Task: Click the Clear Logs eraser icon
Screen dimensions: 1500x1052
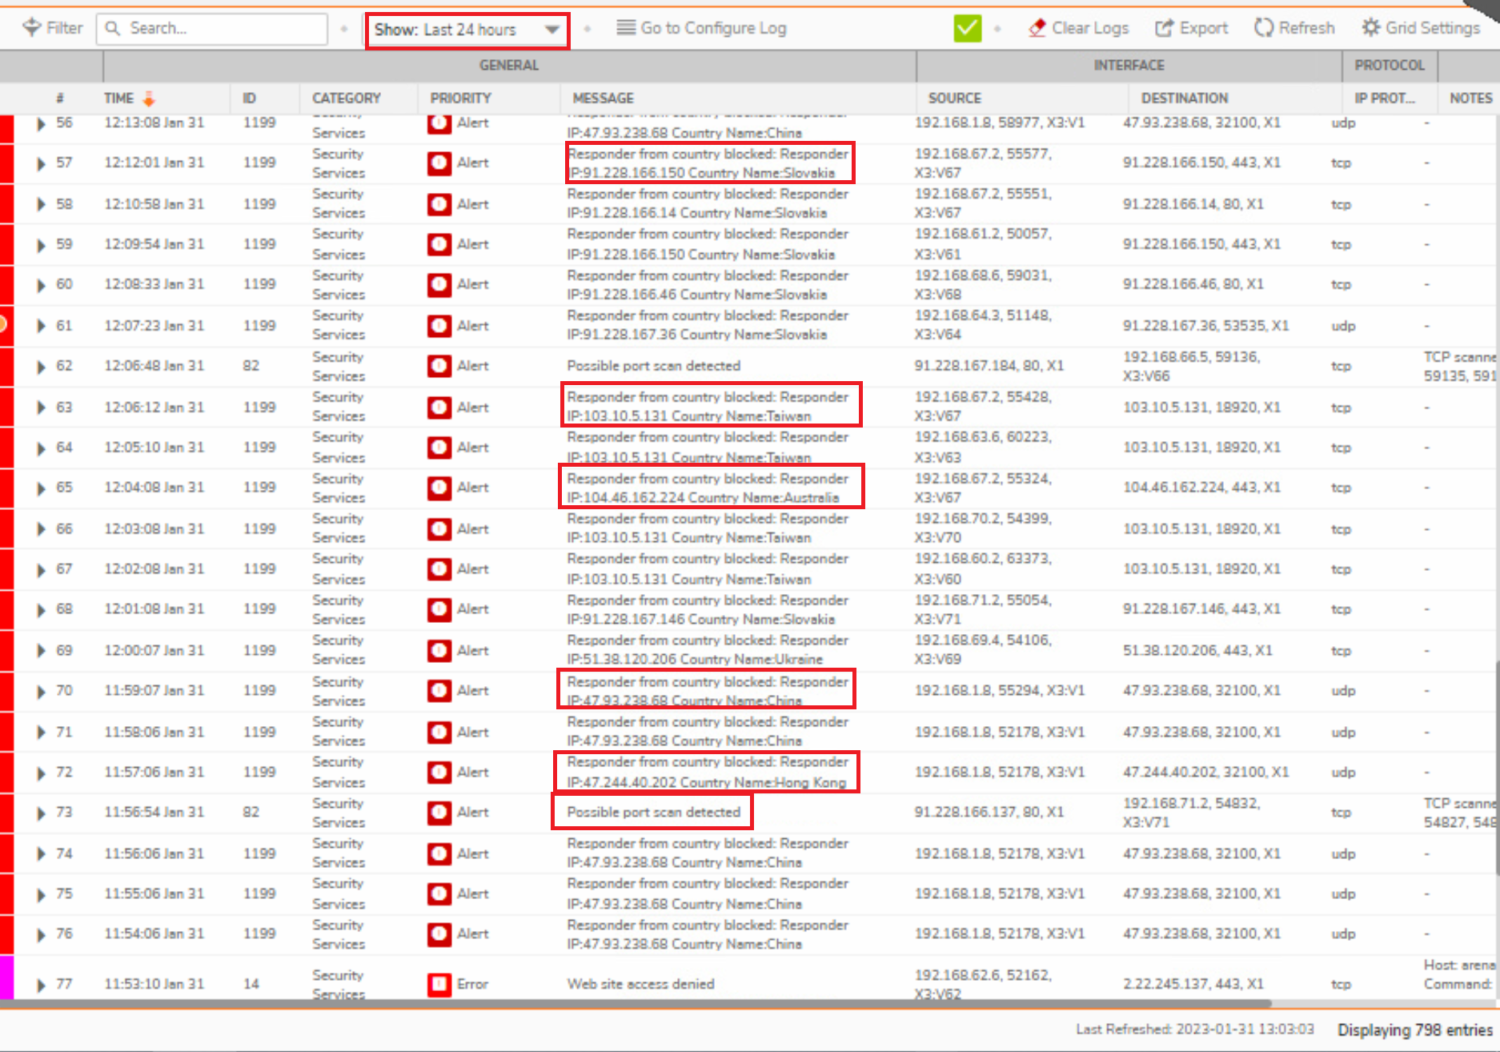Action: [1037, 28]
